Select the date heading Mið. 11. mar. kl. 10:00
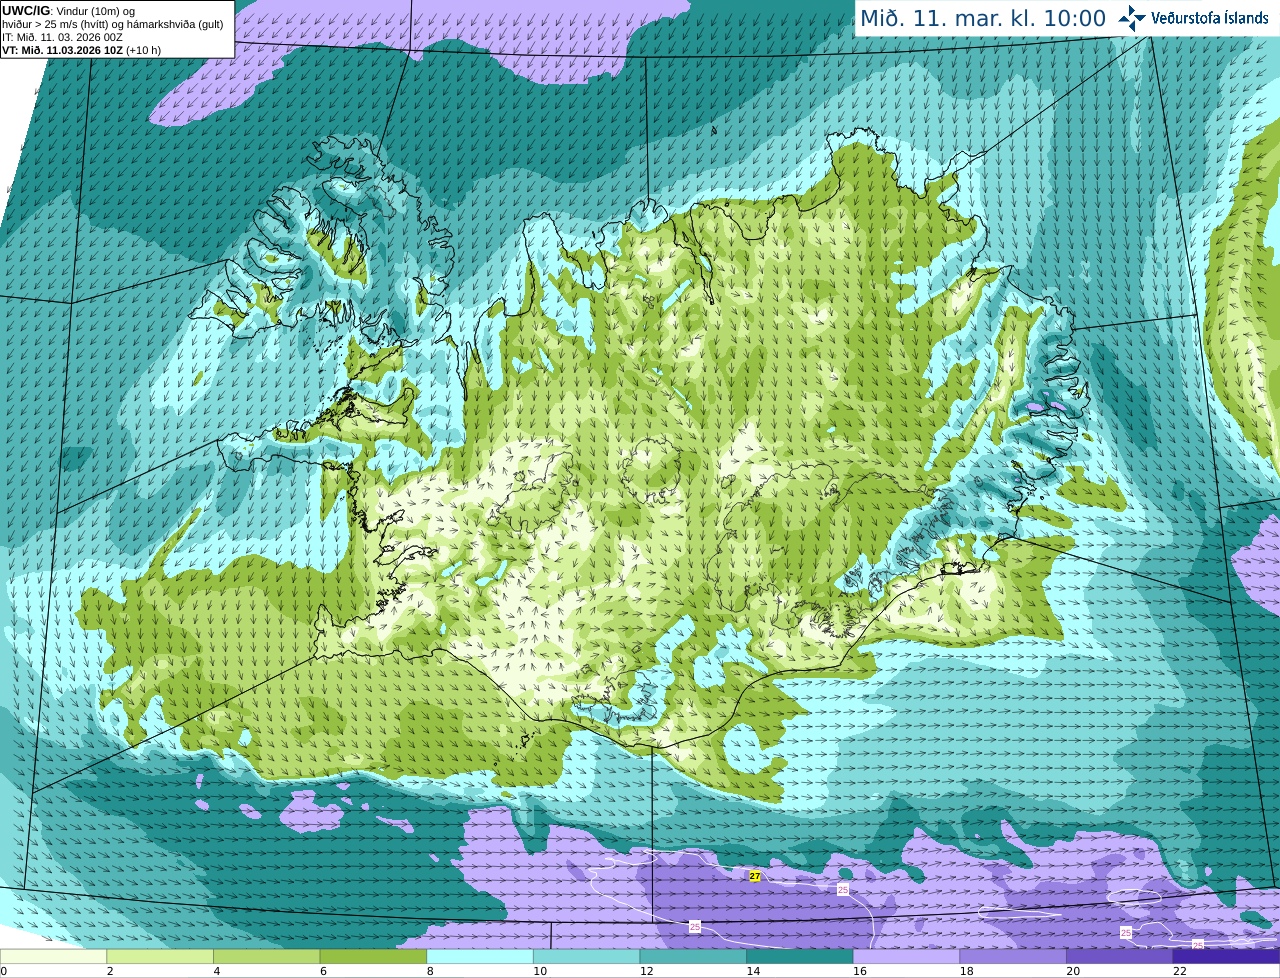The image size is (1280, 978). point(983,19)
